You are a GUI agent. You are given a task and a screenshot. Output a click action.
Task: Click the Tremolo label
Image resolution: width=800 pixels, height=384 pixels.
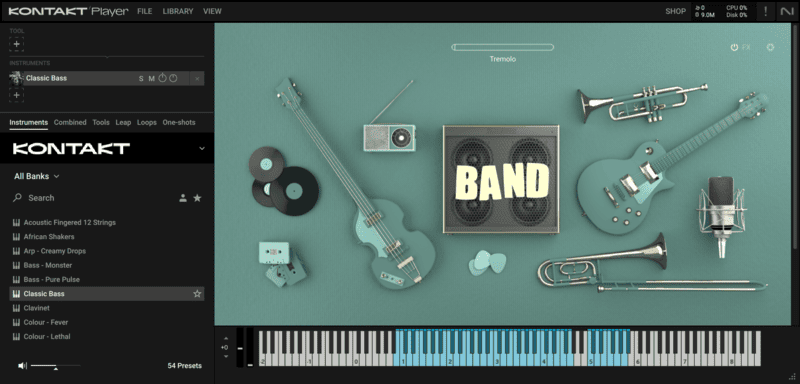click(x=503, y=59)
